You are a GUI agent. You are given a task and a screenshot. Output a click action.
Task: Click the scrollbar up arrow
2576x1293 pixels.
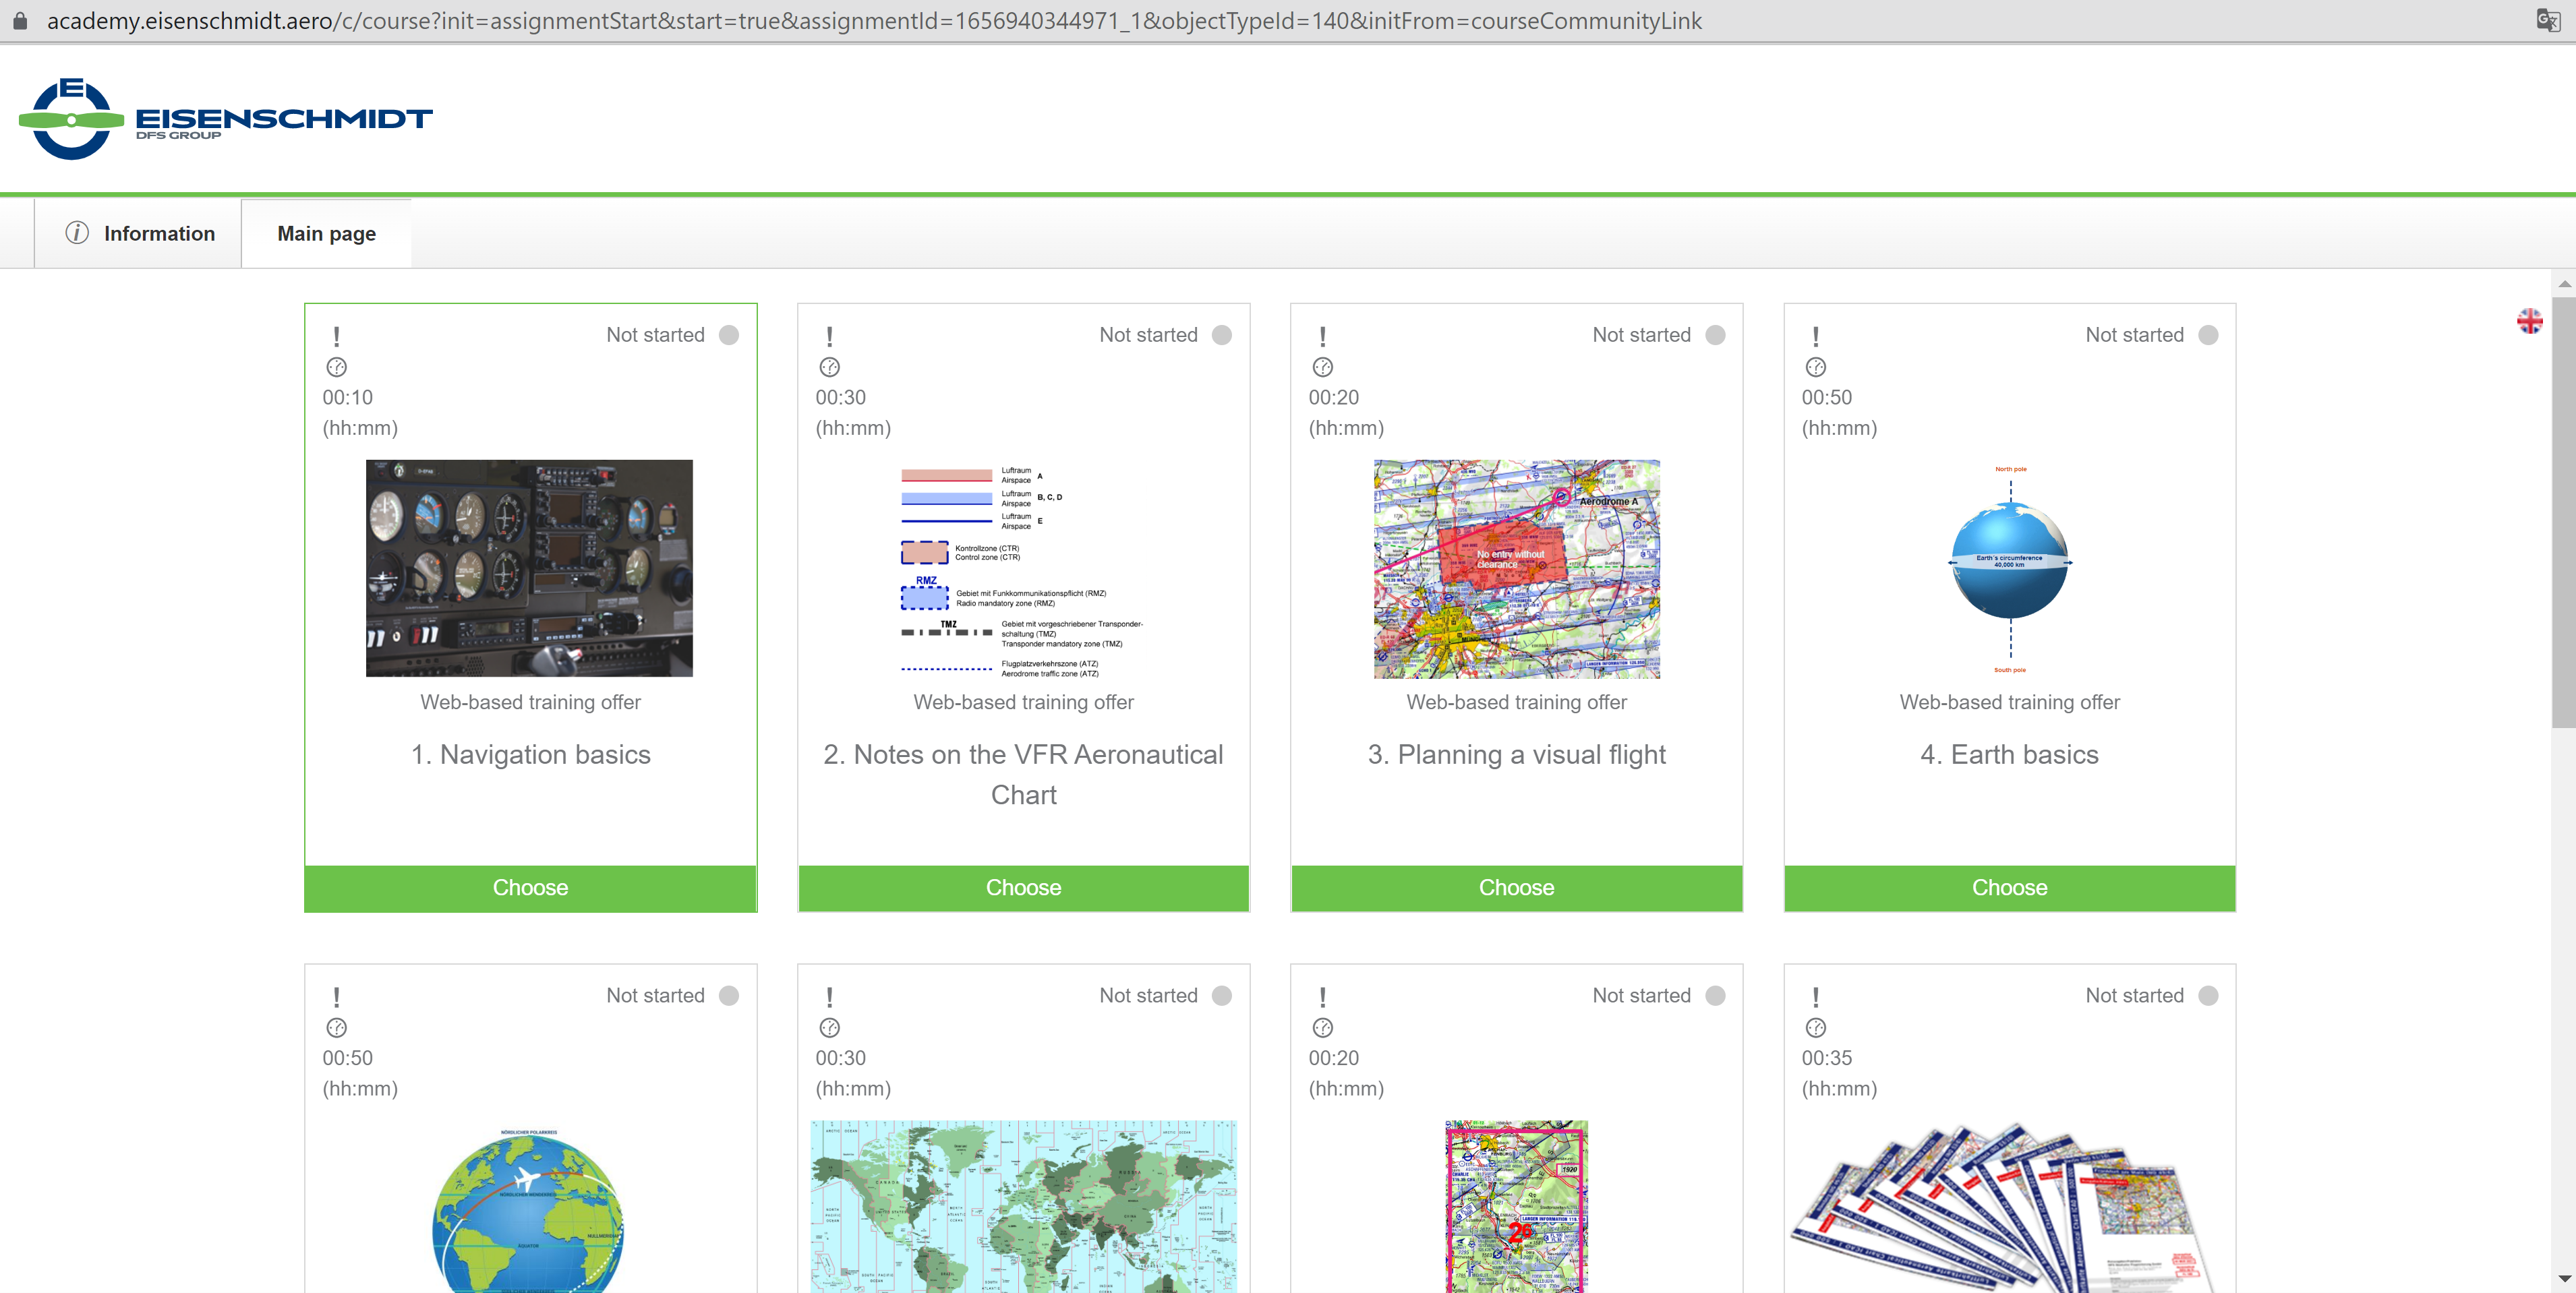2564,284
